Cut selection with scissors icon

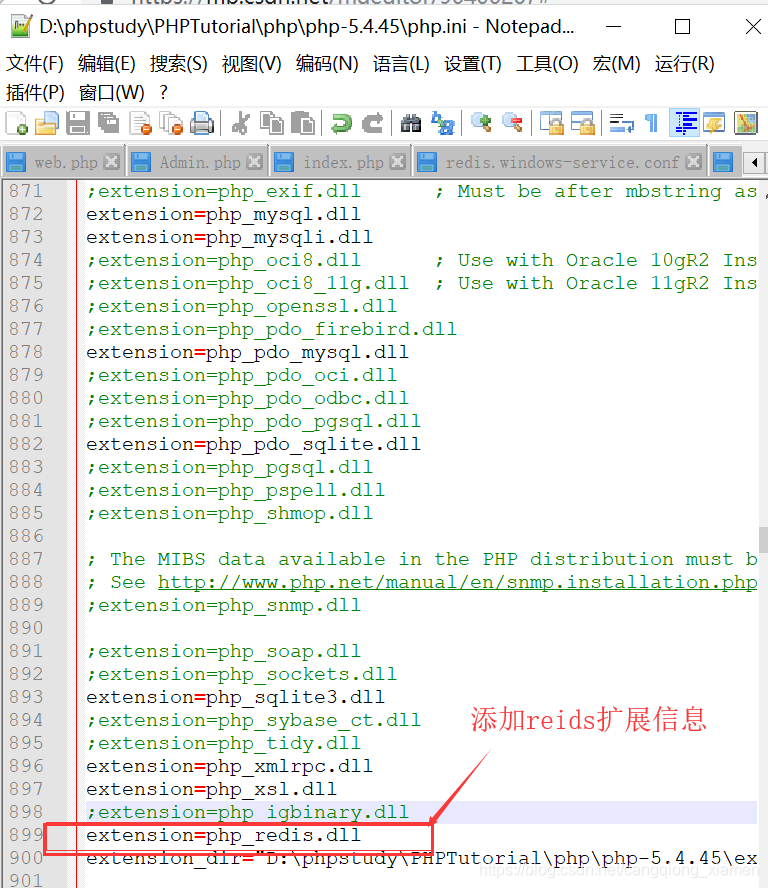click(x=241, y=123)
